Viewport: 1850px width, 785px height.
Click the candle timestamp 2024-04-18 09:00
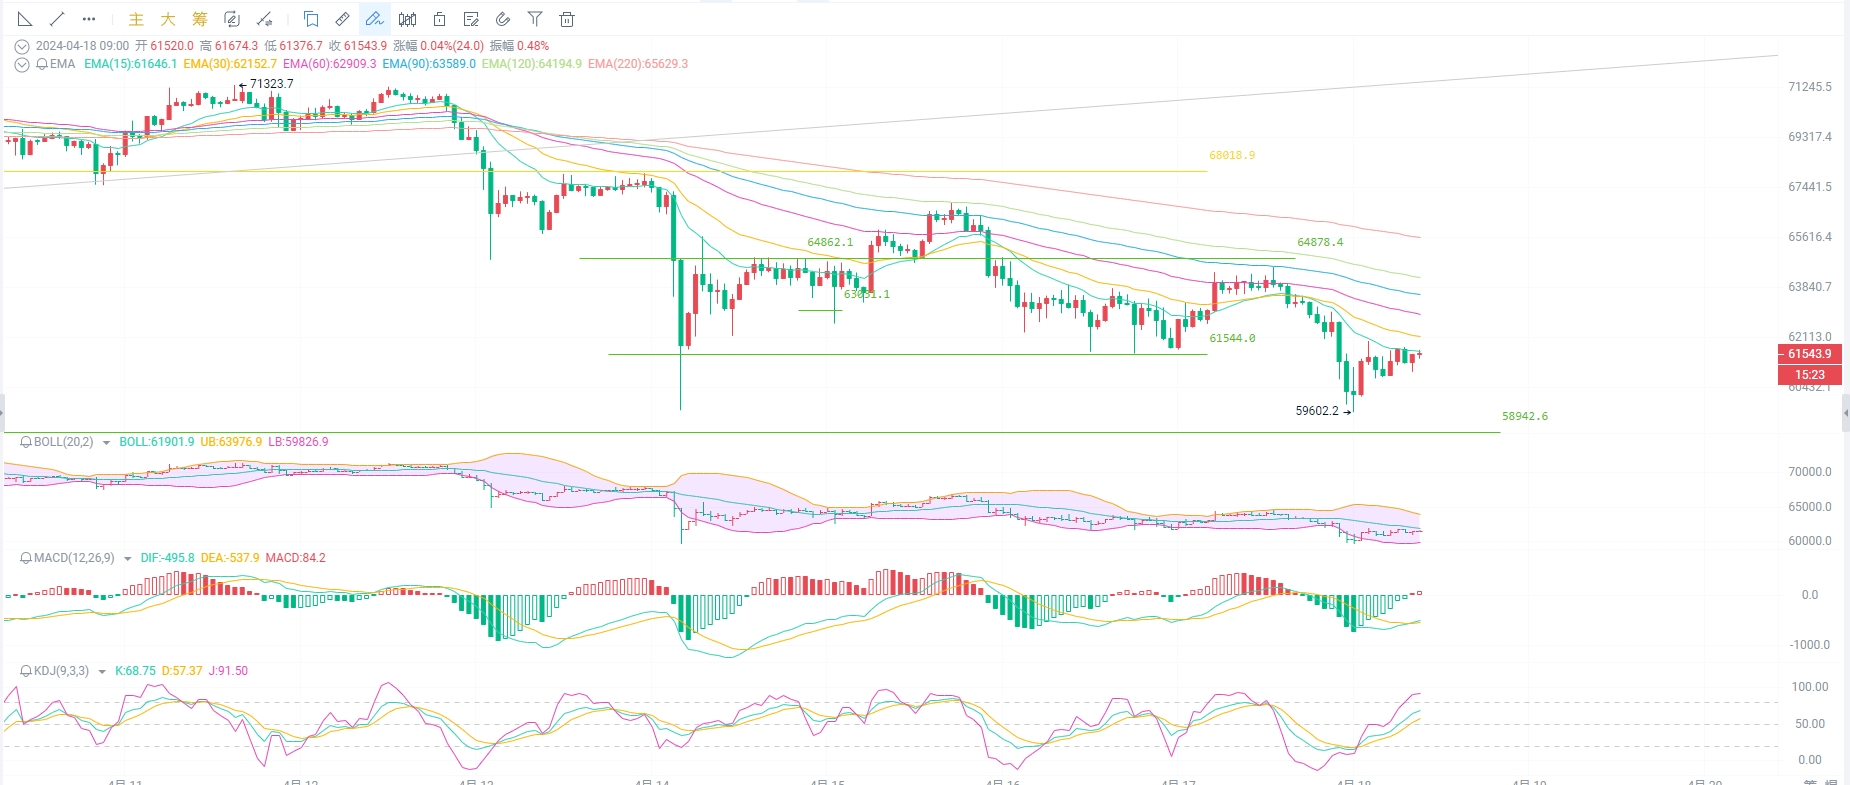pos(82,46)
